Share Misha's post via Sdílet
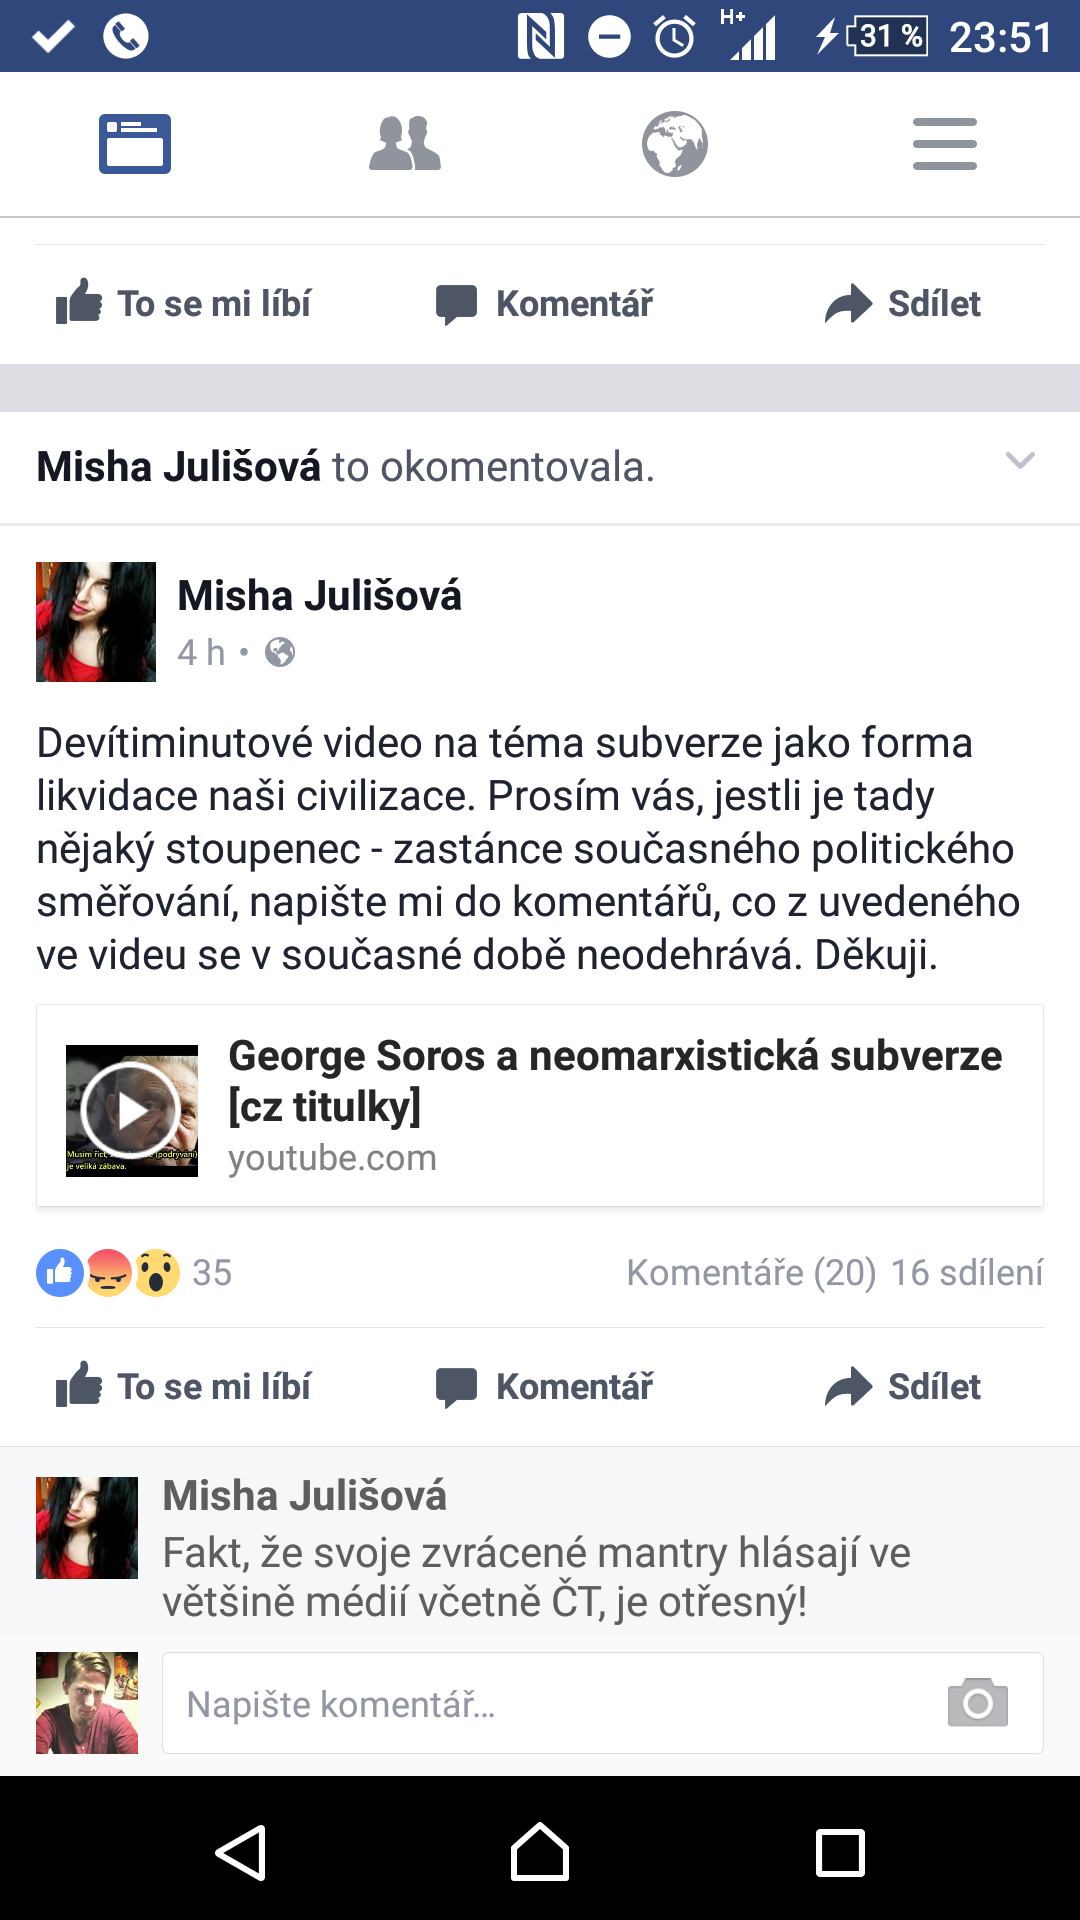The width and height of the screenshot is (1080, 1920). [903, 1386]
